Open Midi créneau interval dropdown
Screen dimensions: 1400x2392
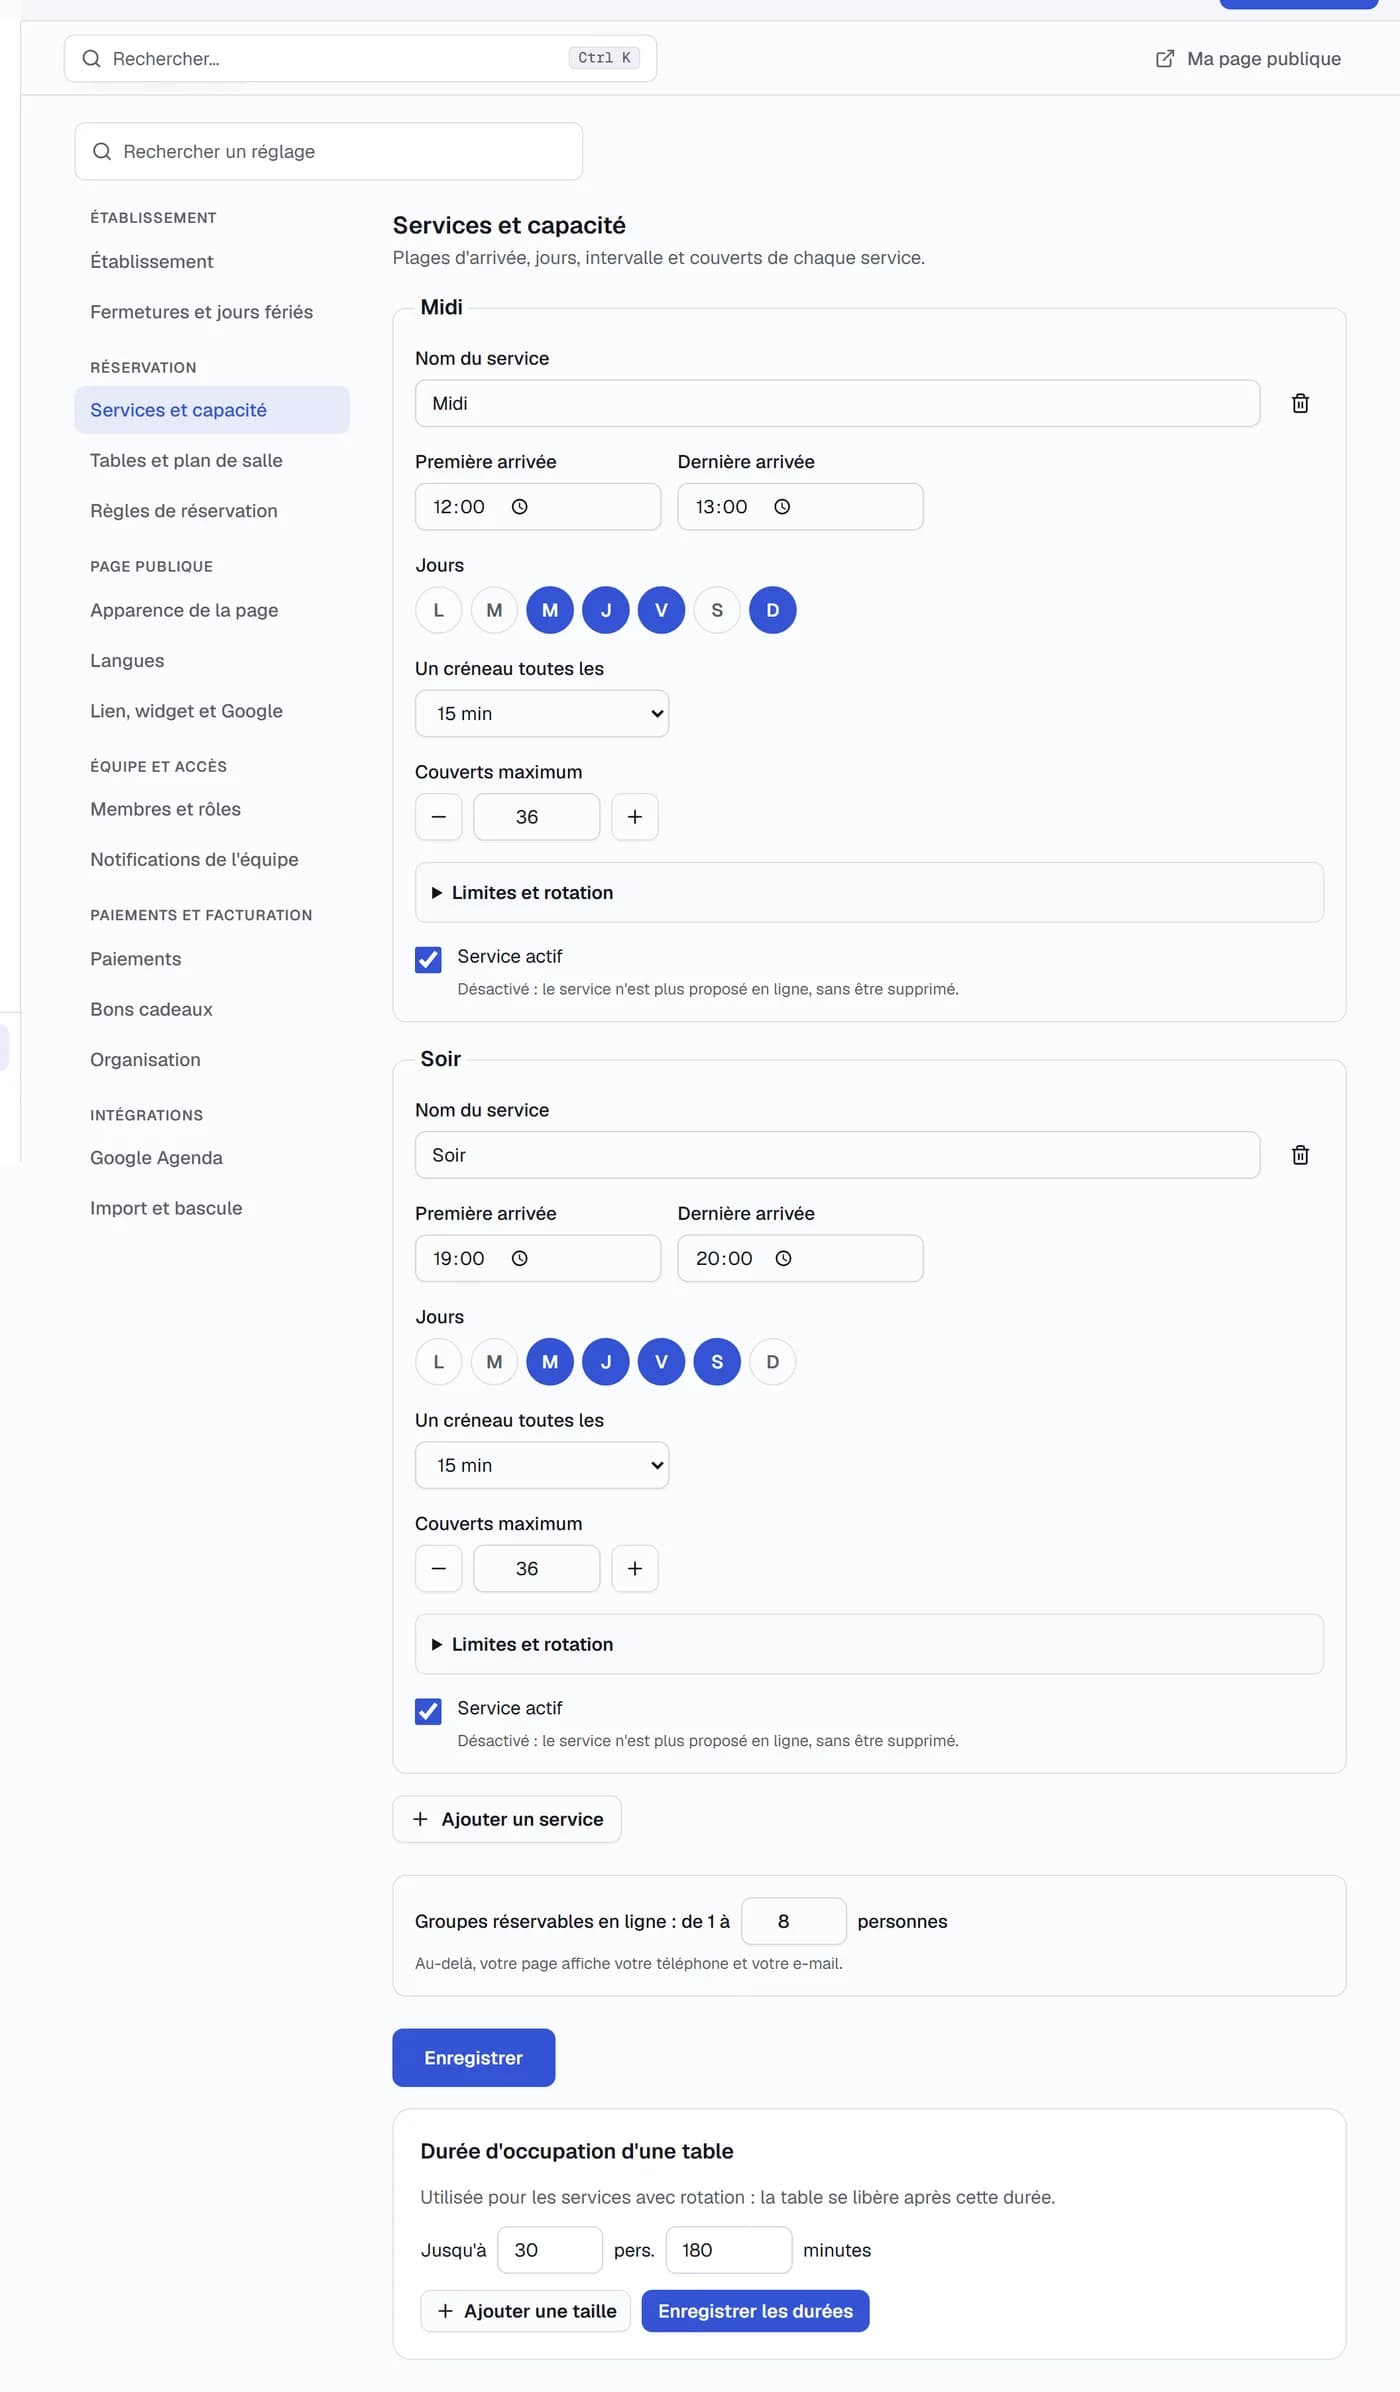click(542, 714)
